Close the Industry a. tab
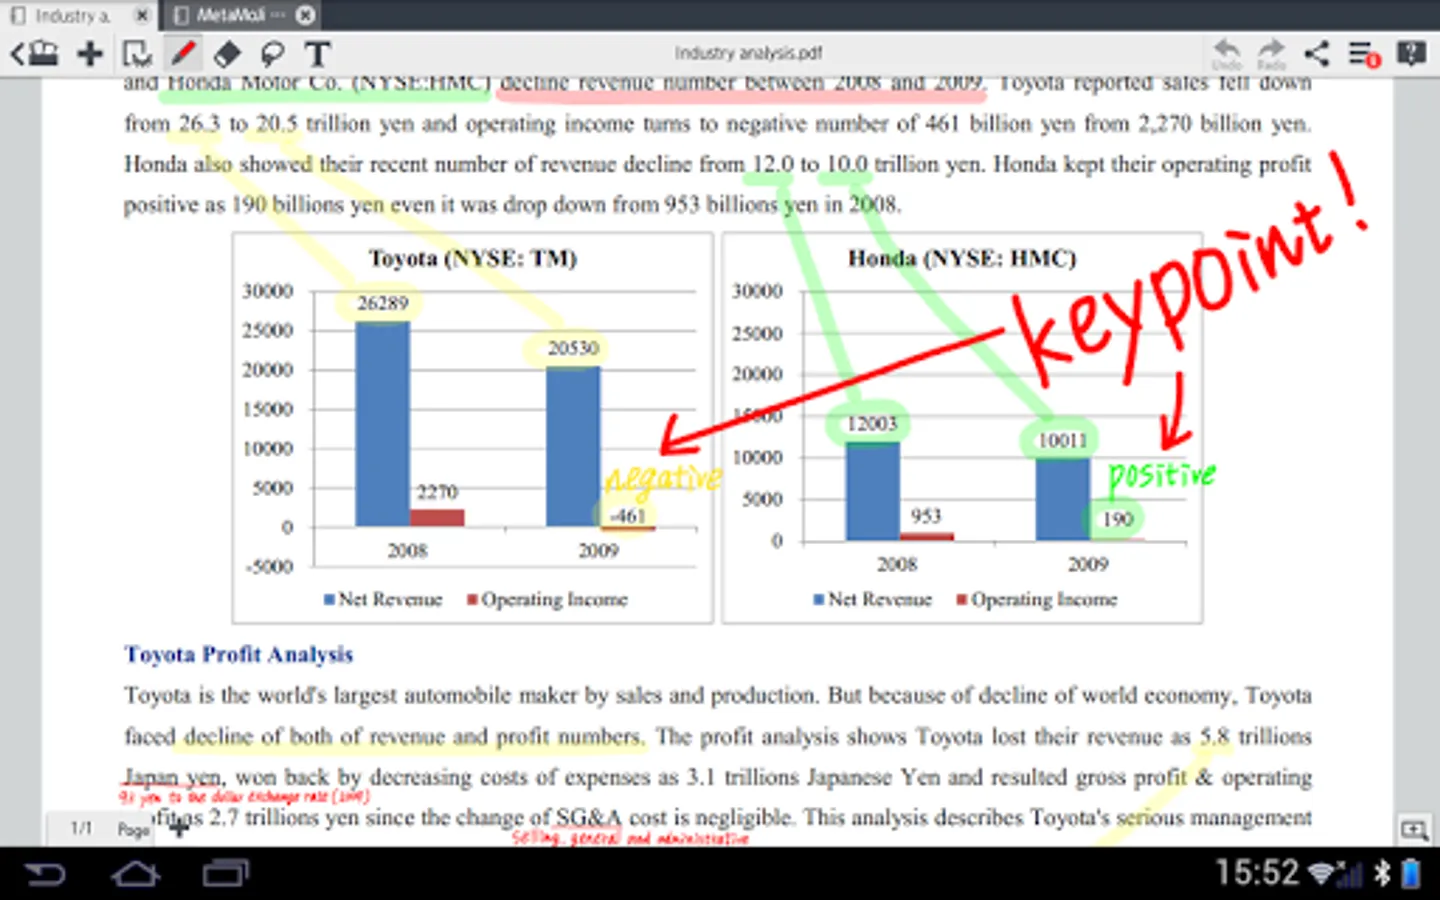Viewport: 1440px width, 900px height. pos(143,15)
